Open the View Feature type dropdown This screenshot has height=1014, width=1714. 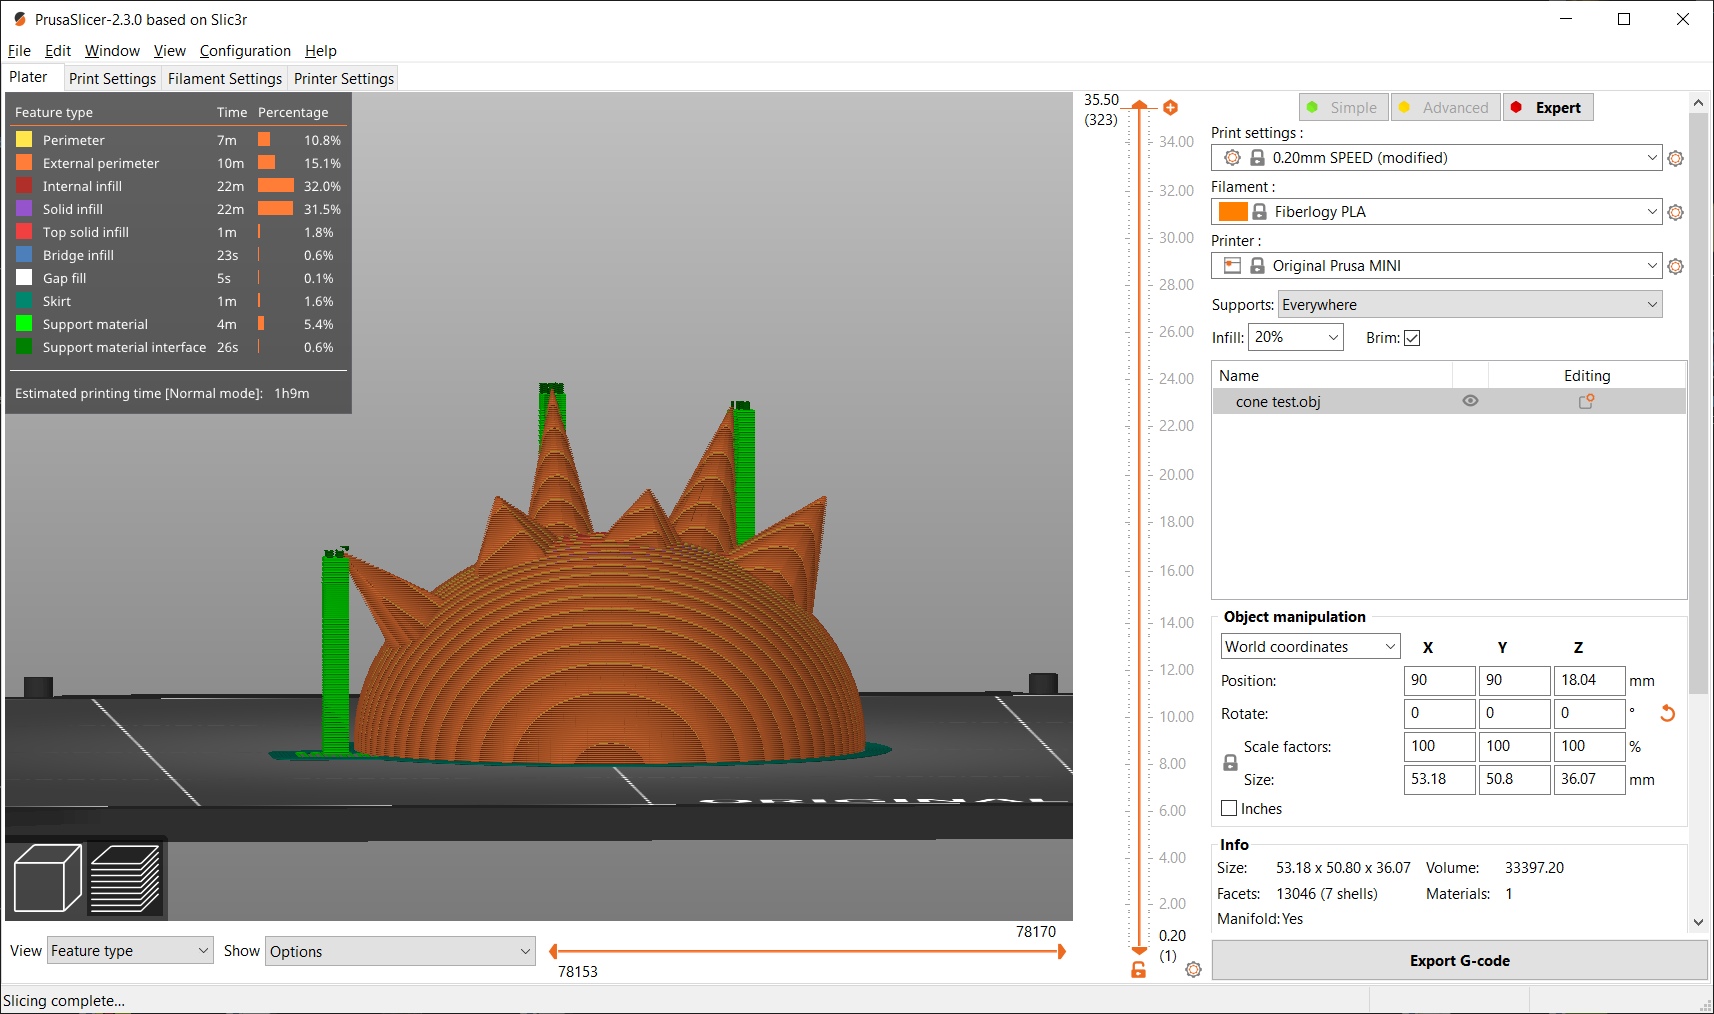[130, 951]
